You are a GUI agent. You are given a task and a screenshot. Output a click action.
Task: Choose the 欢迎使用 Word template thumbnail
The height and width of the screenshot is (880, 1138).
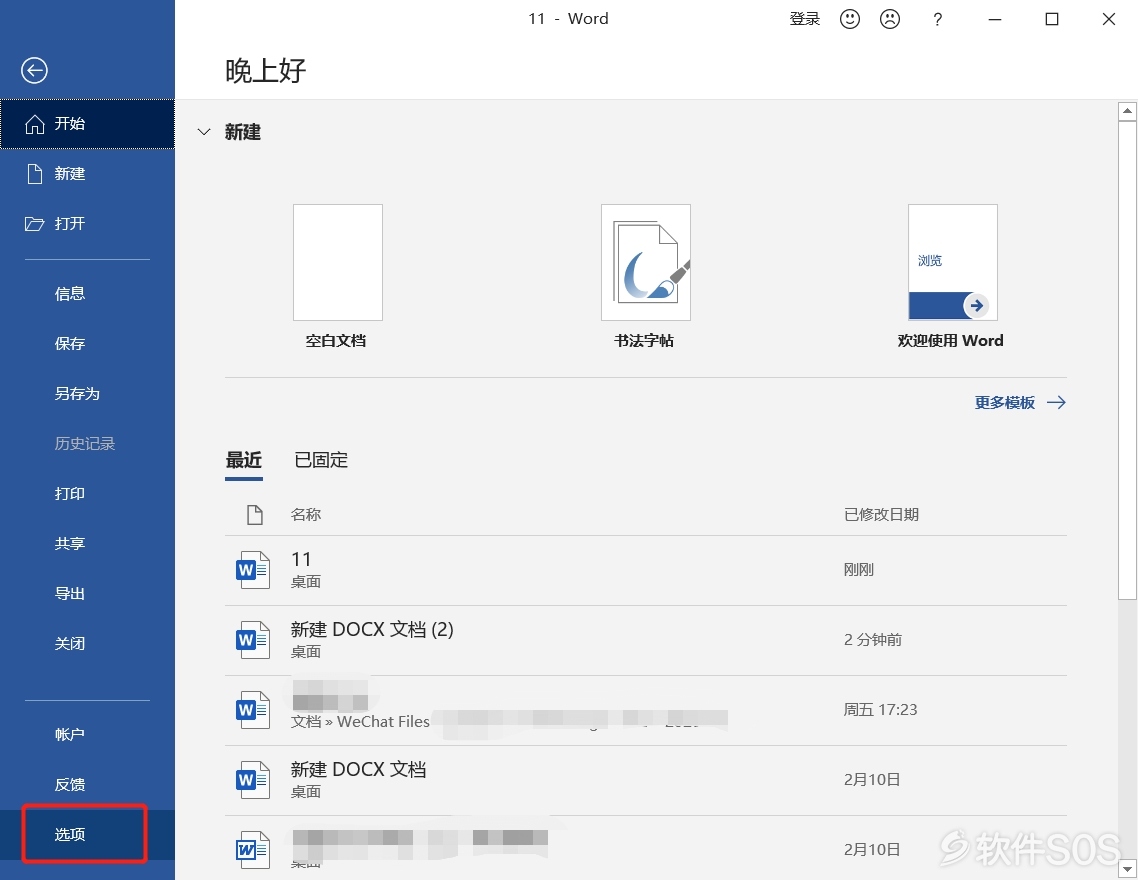[x=953, y=263]
